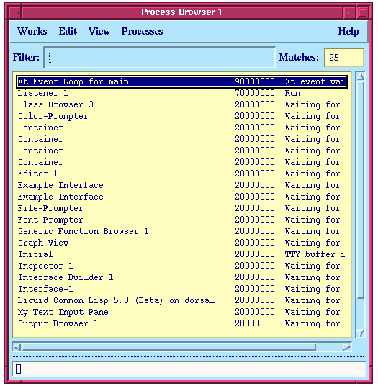The height and width of the screenshot is (391, 378).
Task: Select the Interface Builder 1 process
Action: (x=182, y=277)
